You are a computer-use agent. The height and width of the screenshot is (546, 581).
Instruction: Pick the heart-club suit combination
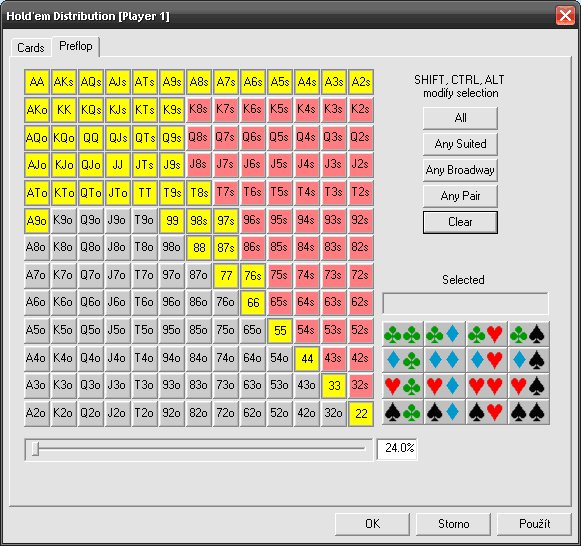coord(402,386)
